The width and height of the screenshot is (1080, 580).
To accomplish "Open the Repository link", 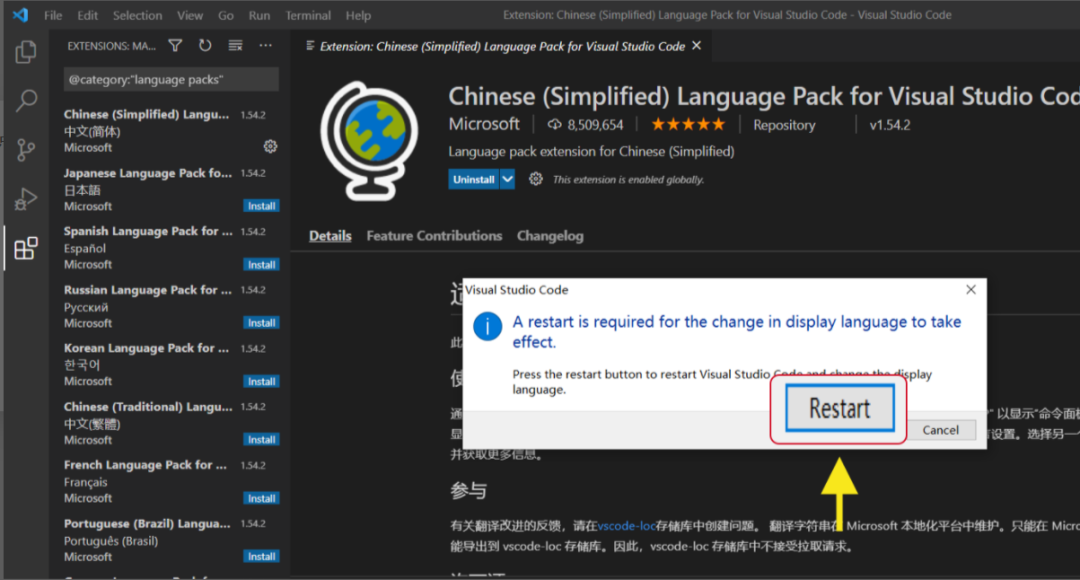I will point(784,125).
